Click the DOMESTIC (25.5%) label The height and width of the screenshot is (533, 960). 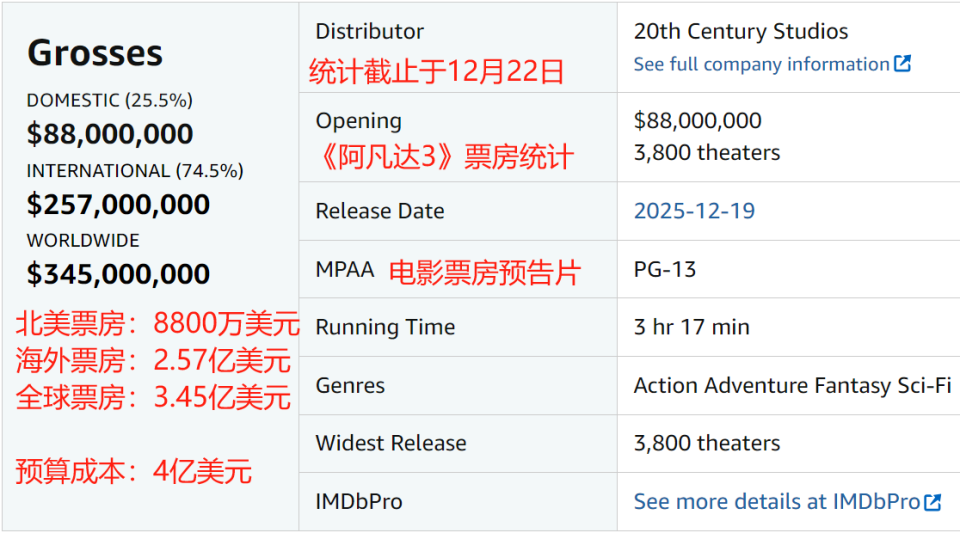pyautogui.click(x=109, y=100)
